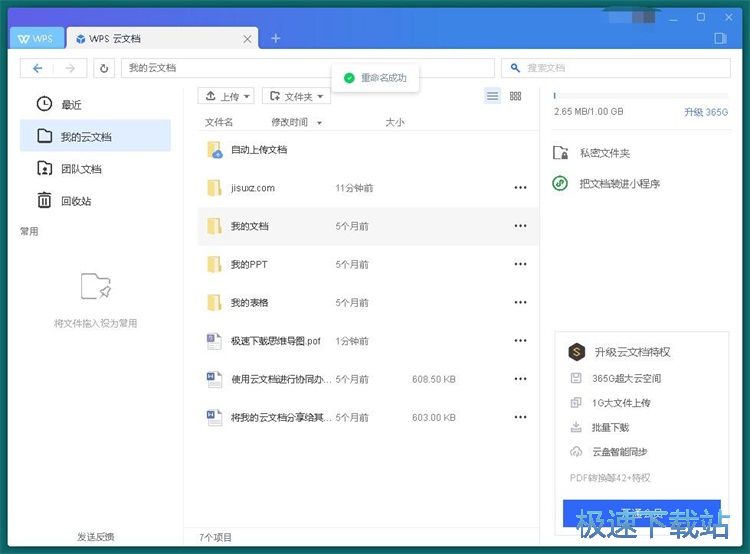Select 我的云文档 in the sidebar

point(95,136)
